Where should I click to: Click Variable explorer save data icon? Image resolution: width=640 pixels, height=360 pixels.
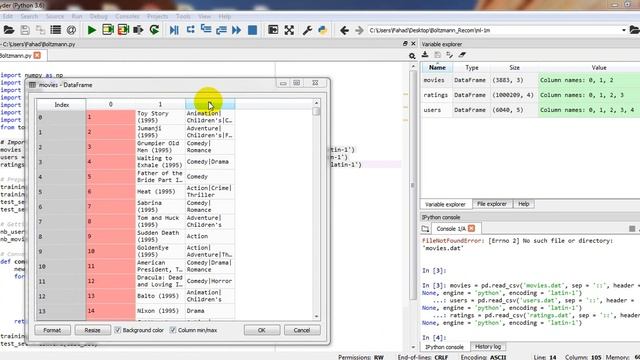coord(438,55)
